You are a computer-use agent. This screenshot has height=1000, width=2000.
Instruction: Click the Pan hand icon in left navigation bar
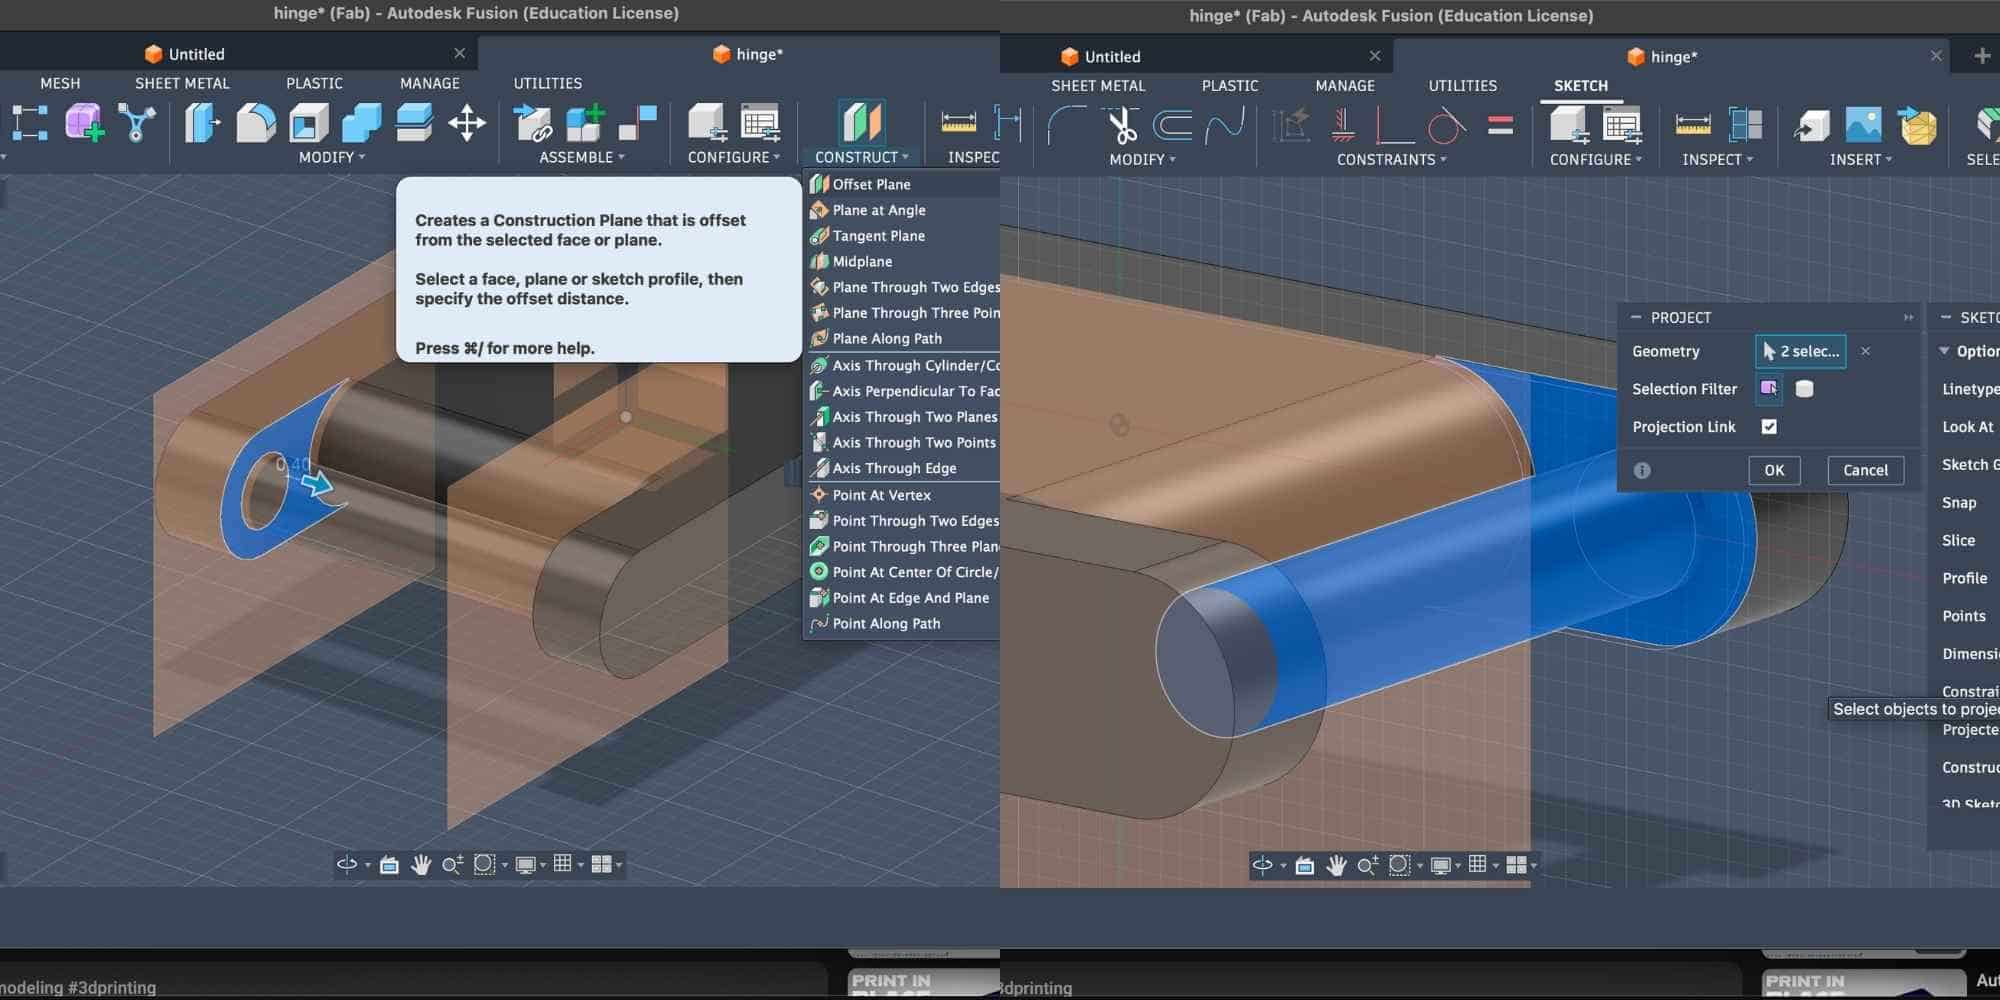421,864
